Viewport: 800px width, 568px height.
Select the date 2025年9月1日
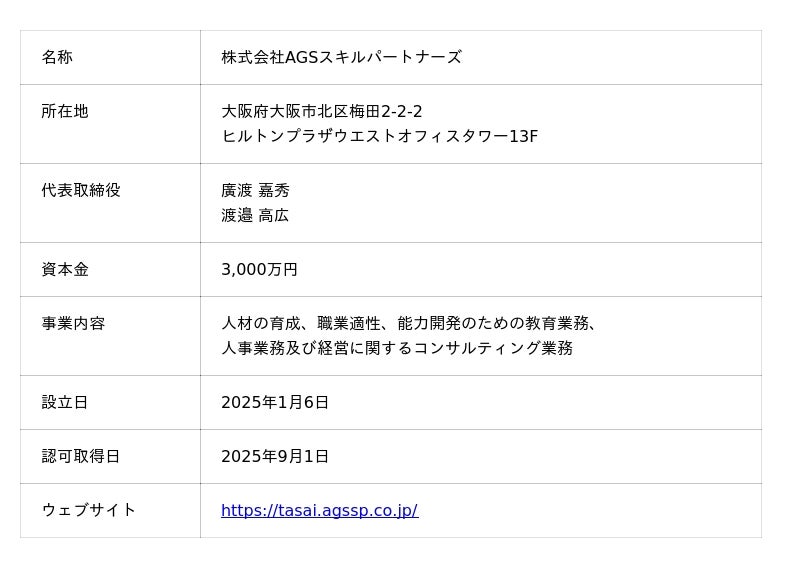(275, 456)
